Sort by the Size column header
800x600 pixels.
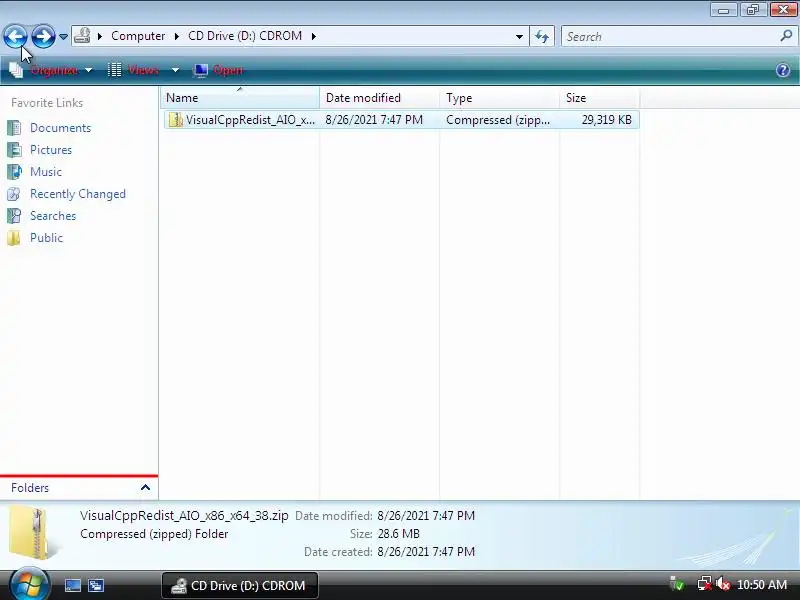[599, 97]
